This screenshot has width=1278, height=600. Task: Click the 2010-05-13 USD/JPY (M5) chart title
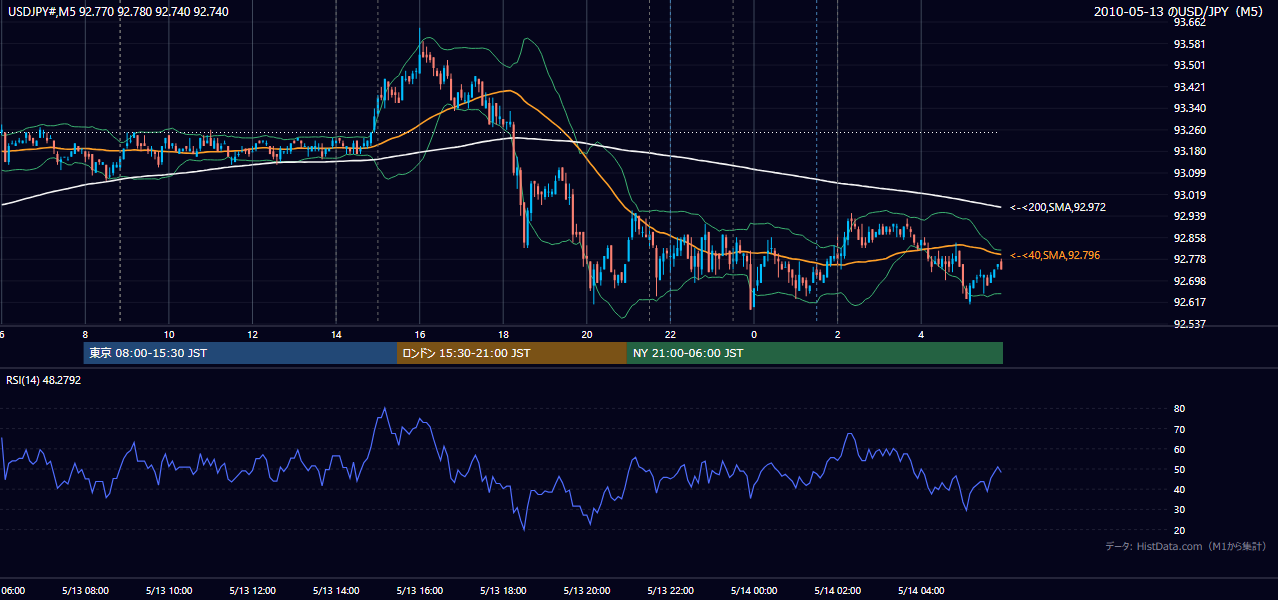click(1180, 11)
